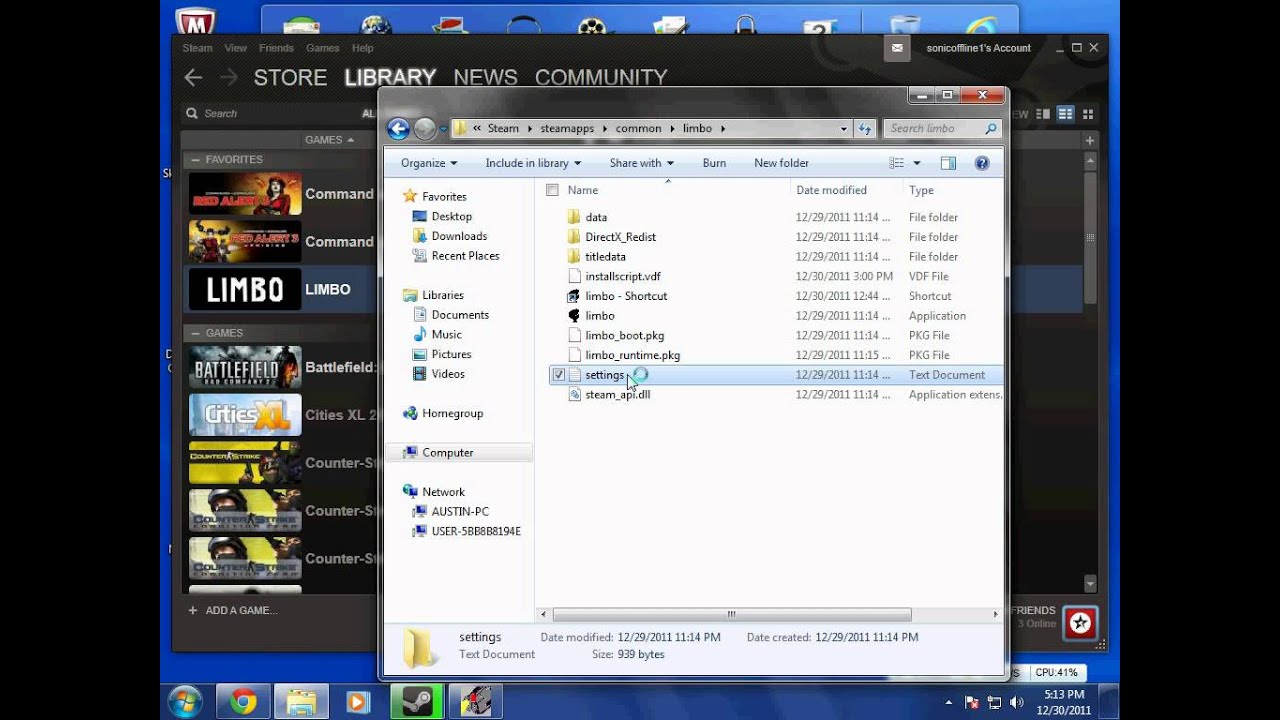Screen dimensions: 1280x720
Task: Sort files by the Type column
Action: pyautogui.click(x=921, y=190)
